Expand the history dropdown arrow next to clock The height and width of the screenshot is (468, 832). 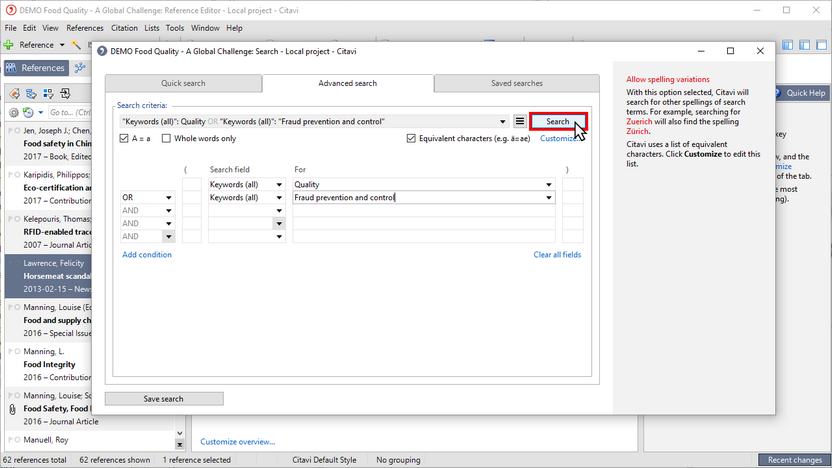click(x=40, y=112)
